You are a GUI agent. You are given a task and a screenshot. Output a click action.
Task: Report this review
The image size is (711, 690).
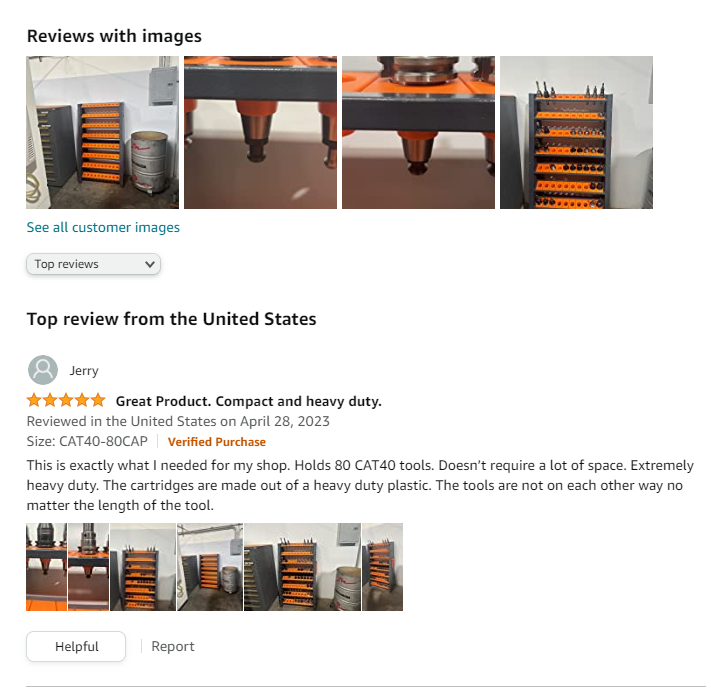coord(173,646)
